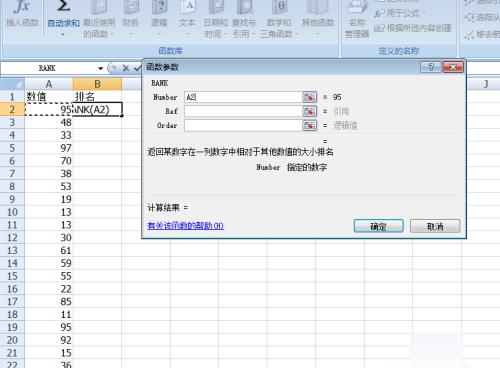Collapse dialog using Ref range selector icon
Viewport: 500px width, 368px height.
click(310, 111)
